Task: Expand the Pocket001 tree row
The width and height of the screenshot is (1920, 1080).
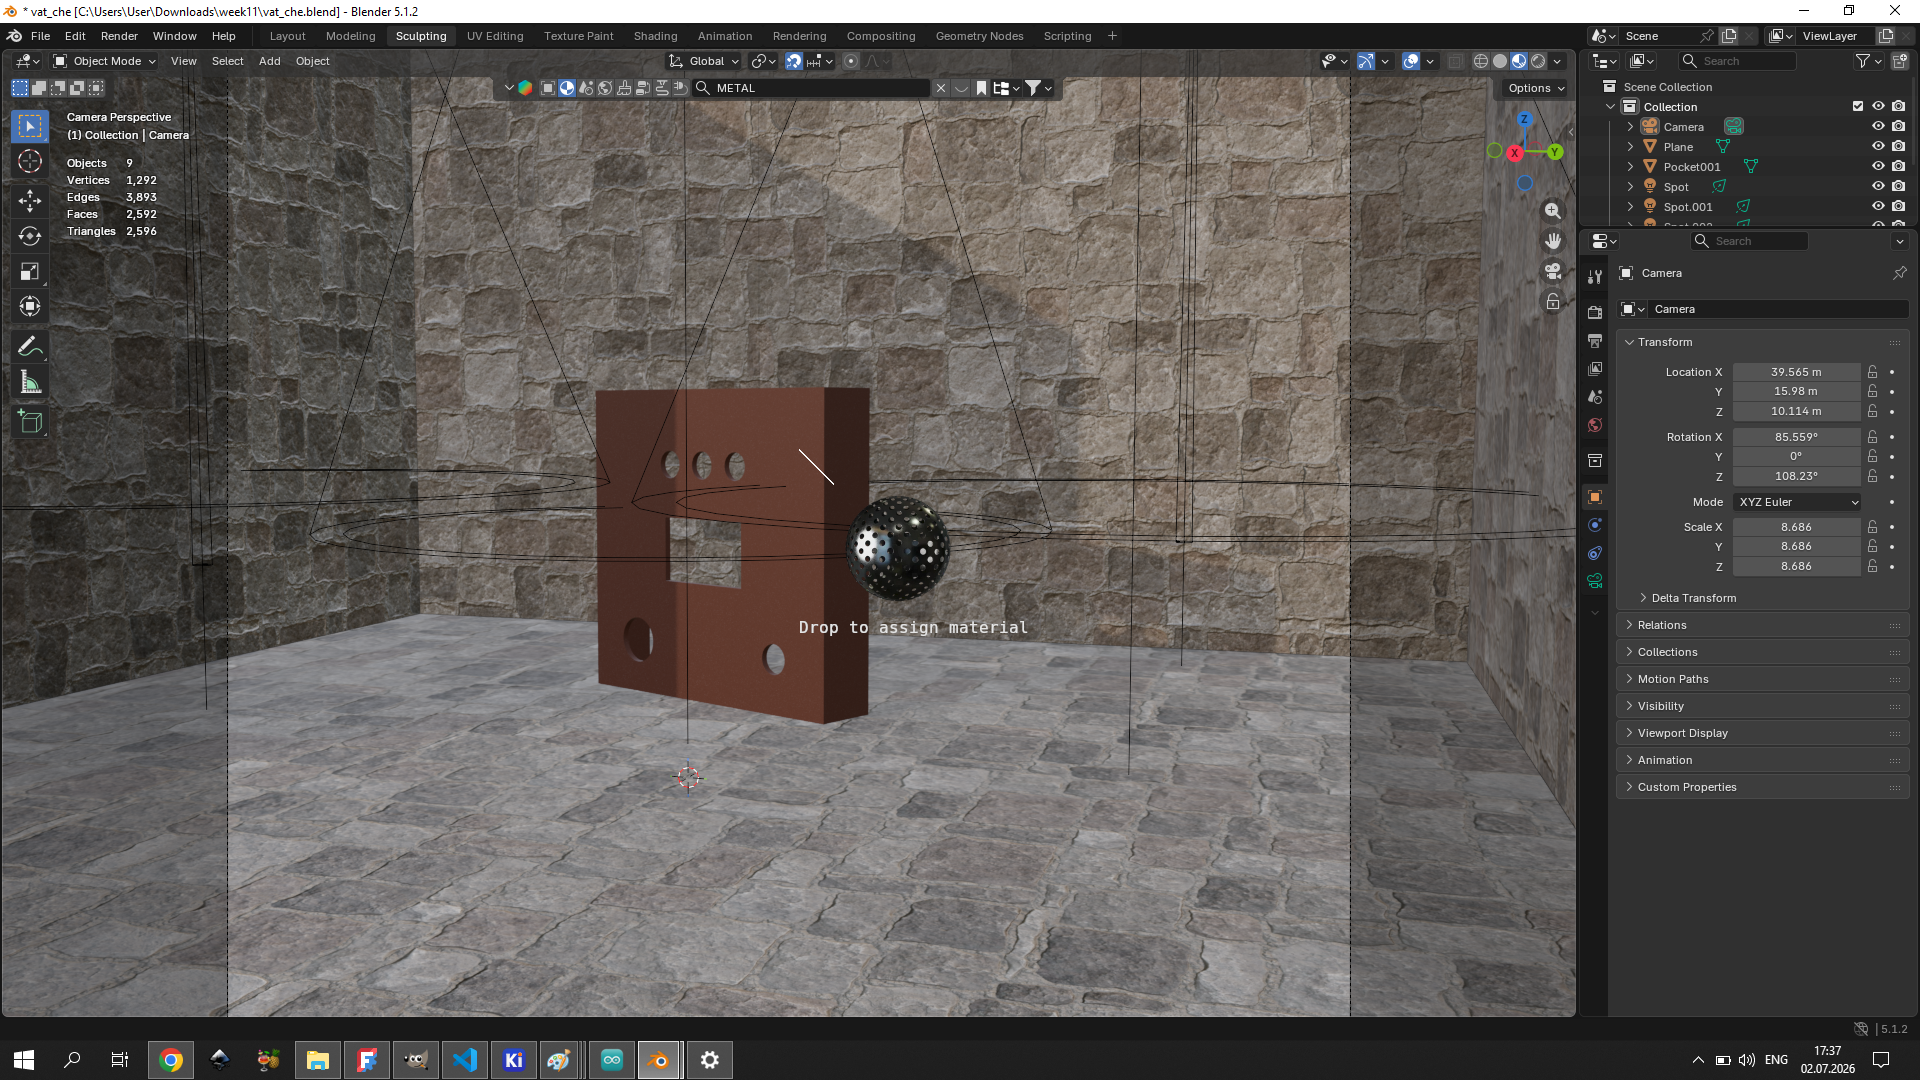Action: [x=1630, y=167]
